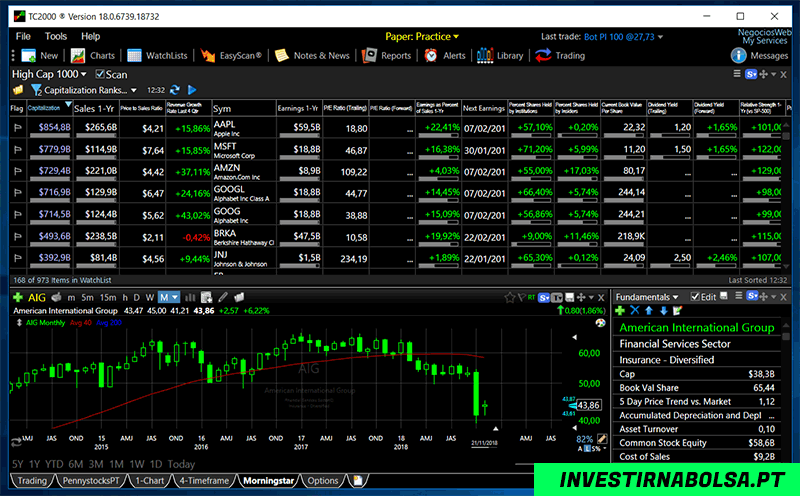Switch to the PennystocksPT tab

91,481
